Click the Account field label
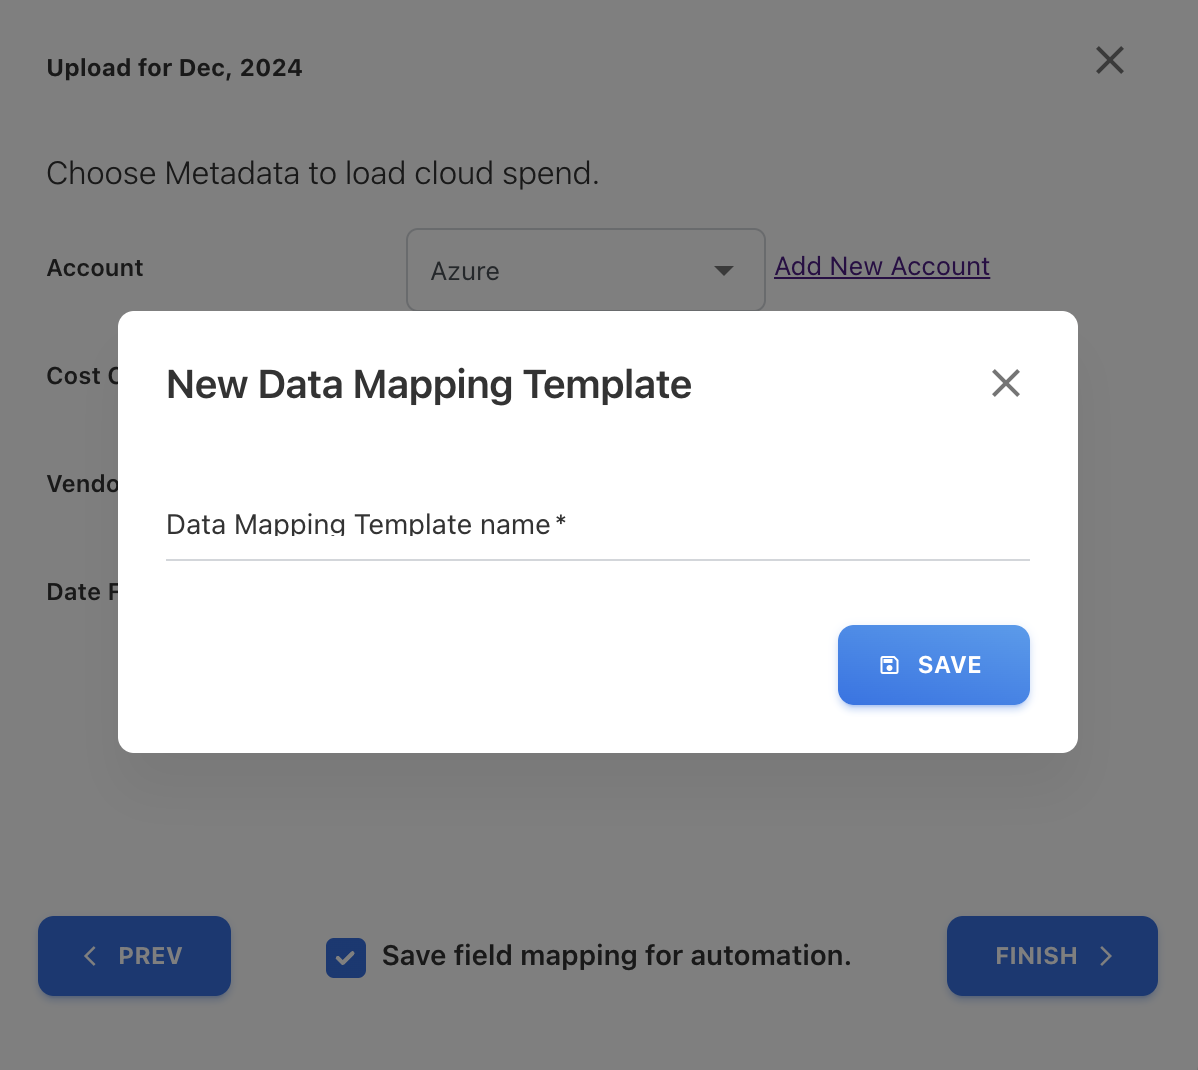Viewport: 1198px width, 1070px height. [x=95, y=268]
